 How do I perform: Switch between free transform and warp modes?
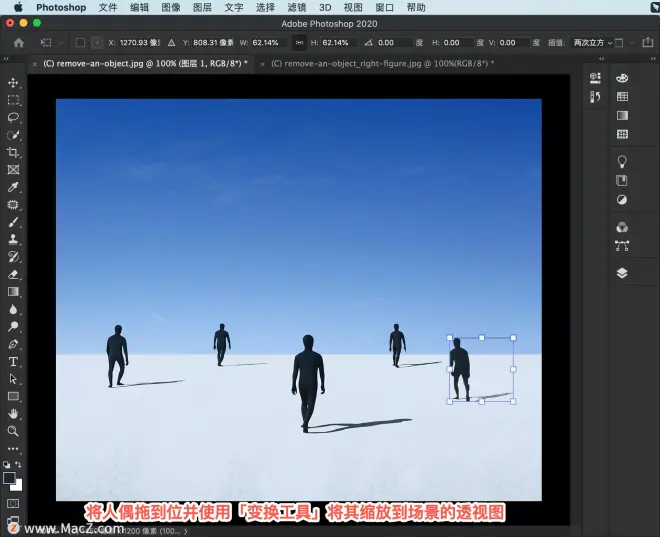point(619,43)
